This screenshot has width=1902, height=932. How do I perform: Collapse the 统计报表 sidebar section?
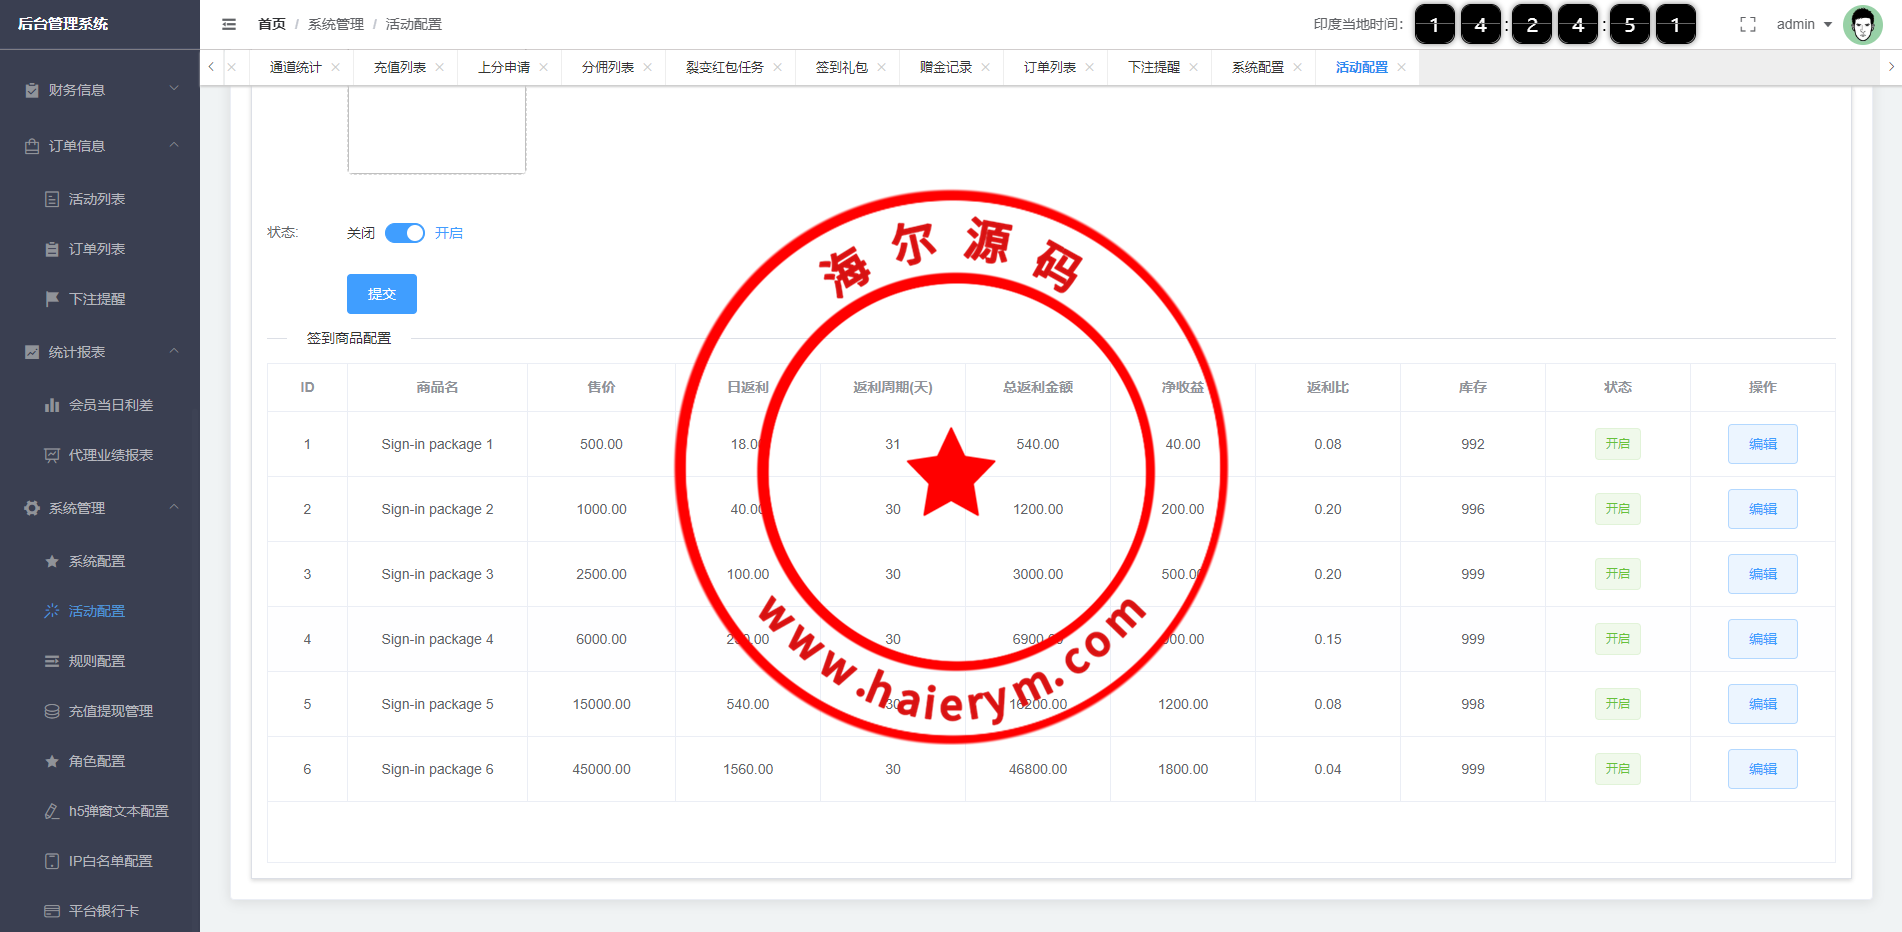[100, 352]
